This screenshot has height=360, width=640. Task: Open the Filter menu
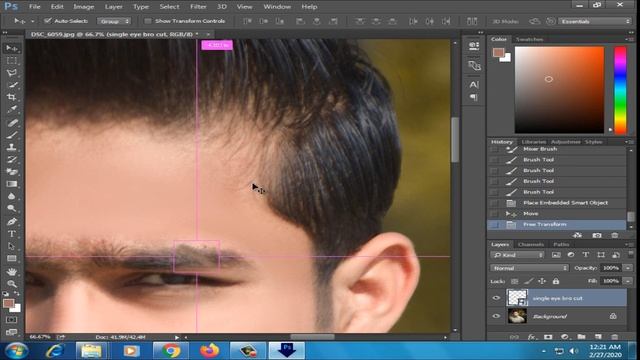[x=198, y=7]
